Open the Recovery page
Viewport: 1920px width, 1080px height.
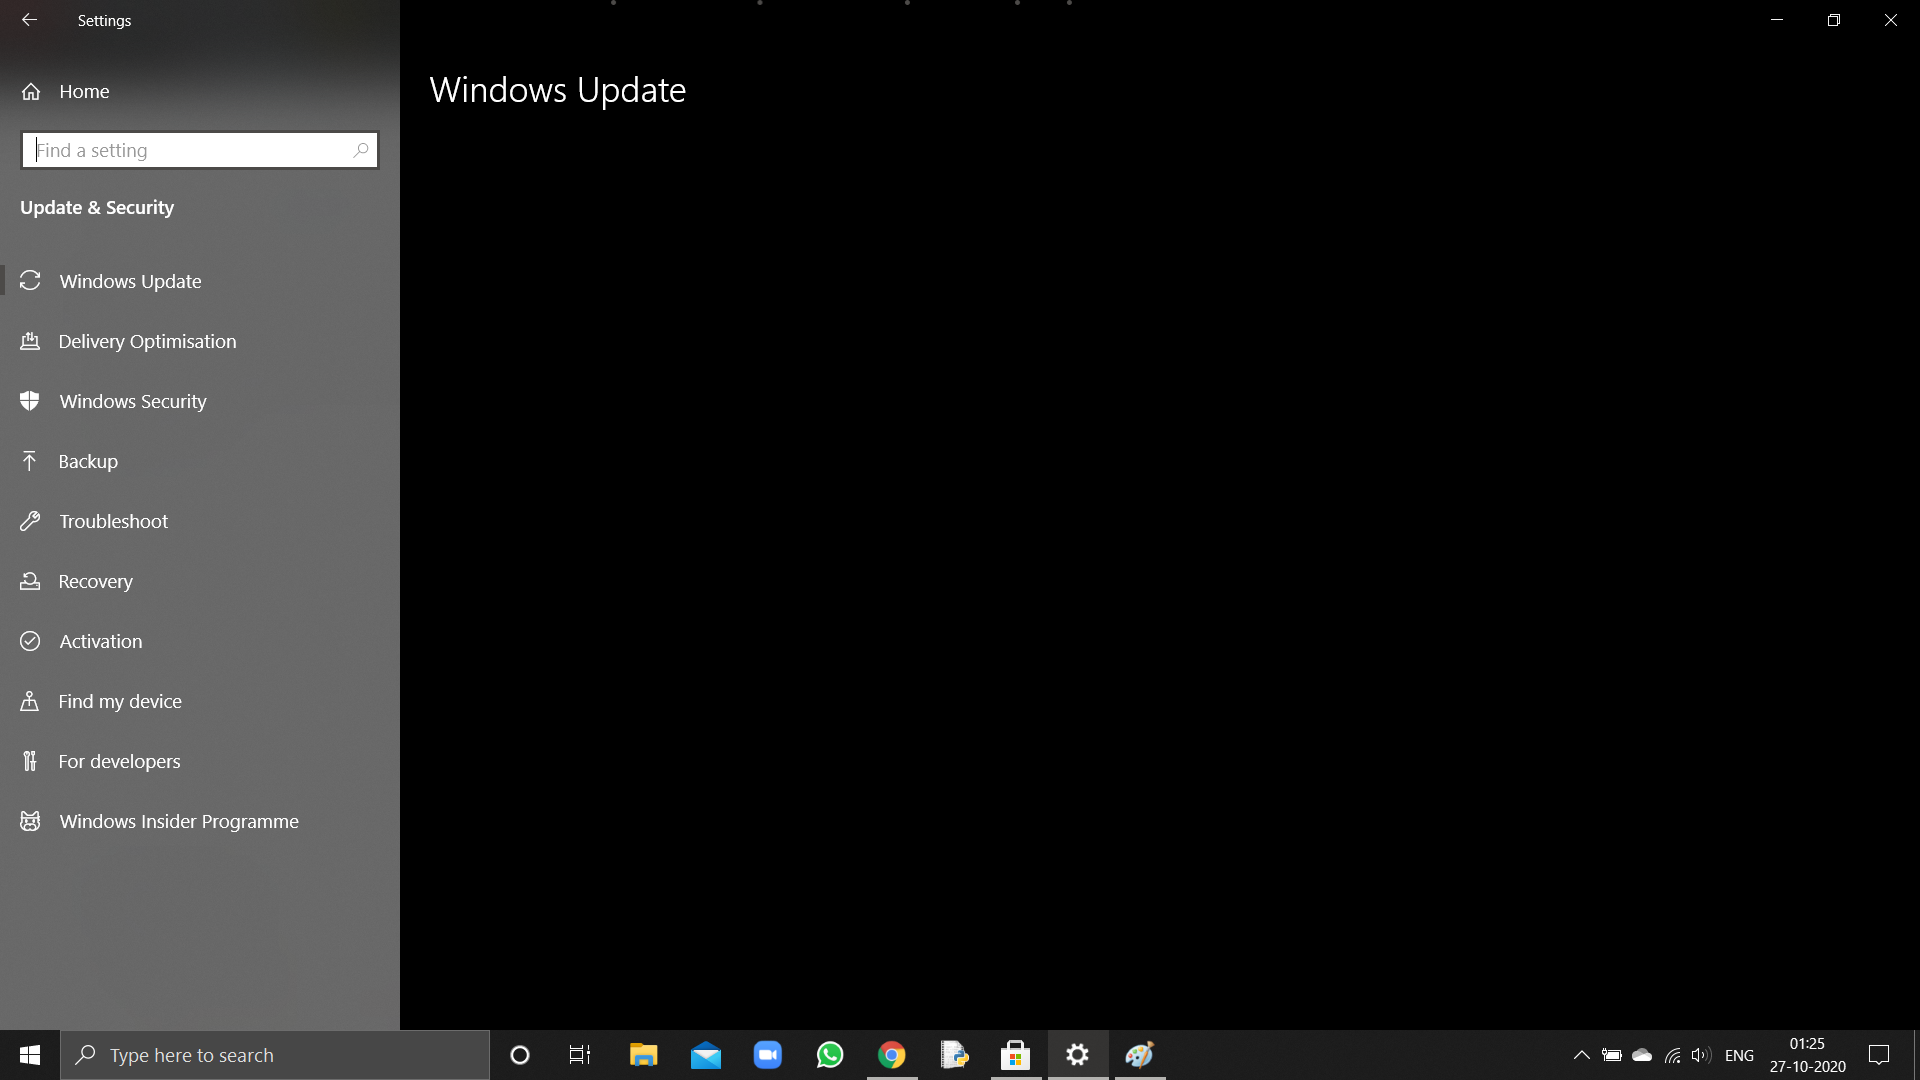coord(95,581)
